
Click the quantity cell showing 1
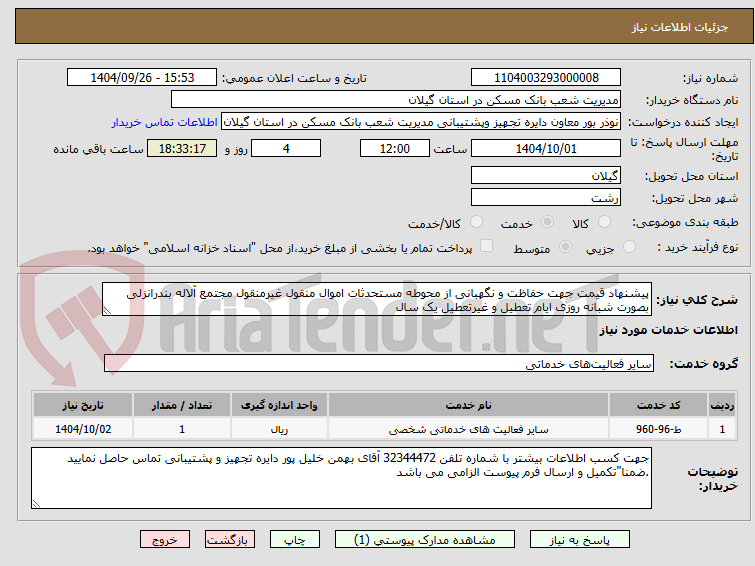182,429
